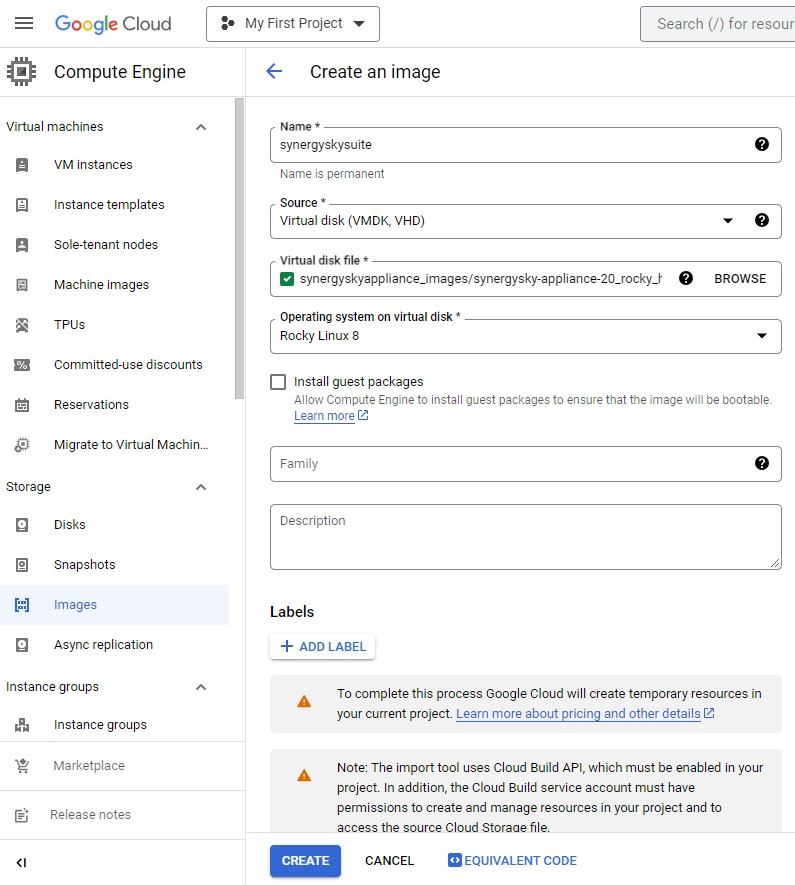Collapse the sidebar with bottom arrow icon
Screen dimensions: 795x885
[x=21, y=862]
